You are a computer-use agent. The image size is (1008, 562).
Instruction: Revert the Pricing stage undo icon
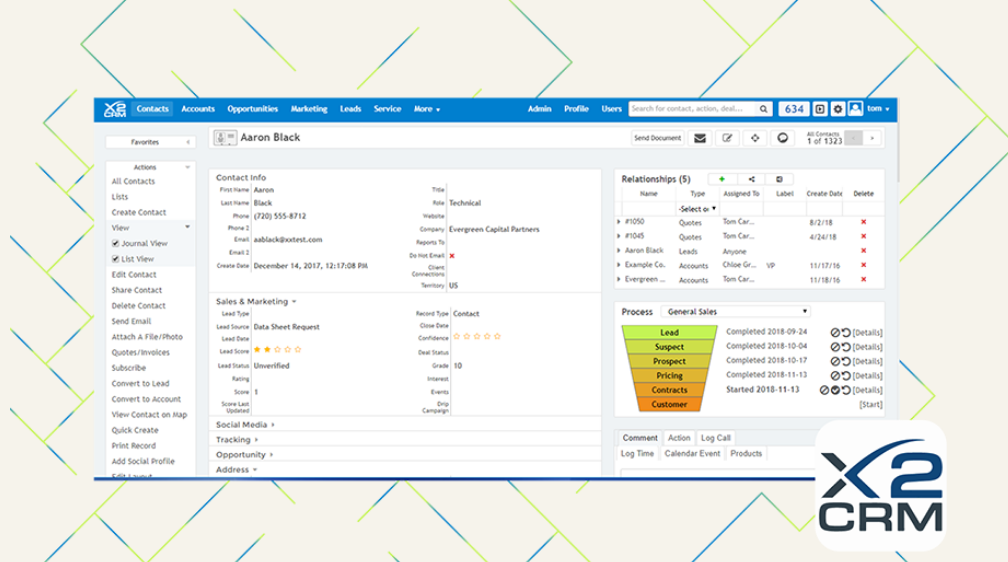(846, 376)
